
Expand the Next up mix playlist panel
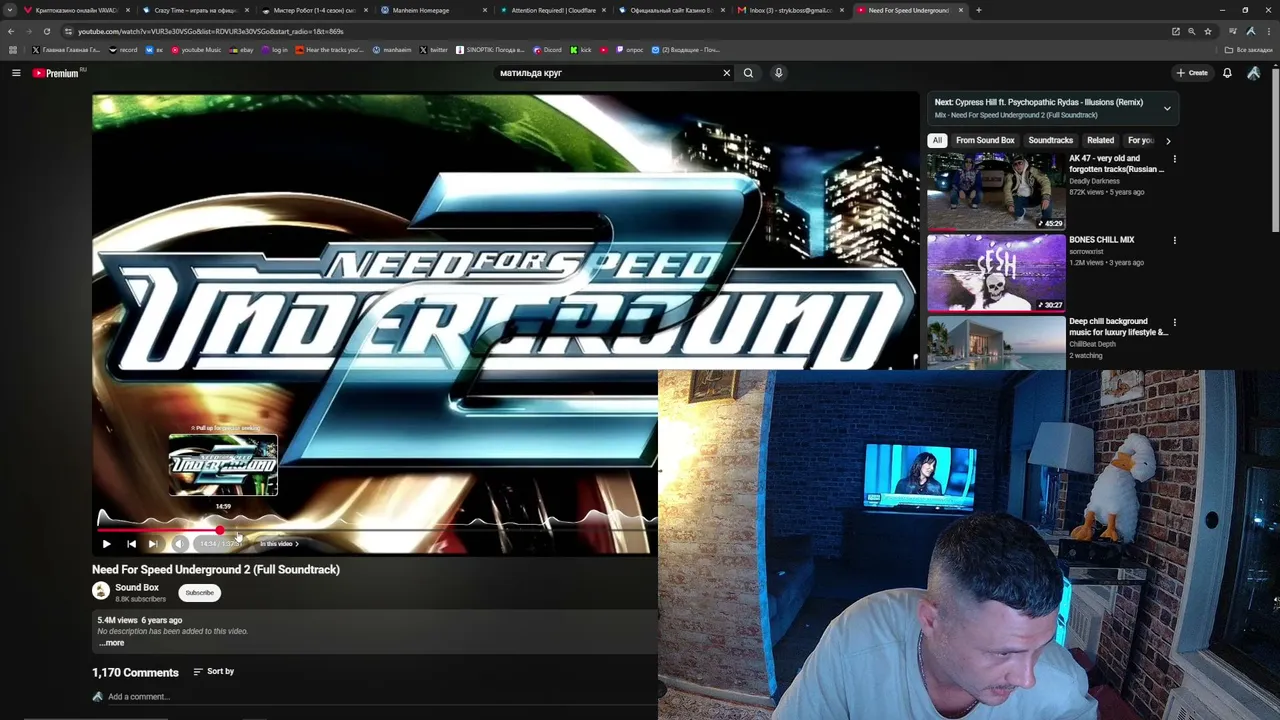[x=1167, y=108]
